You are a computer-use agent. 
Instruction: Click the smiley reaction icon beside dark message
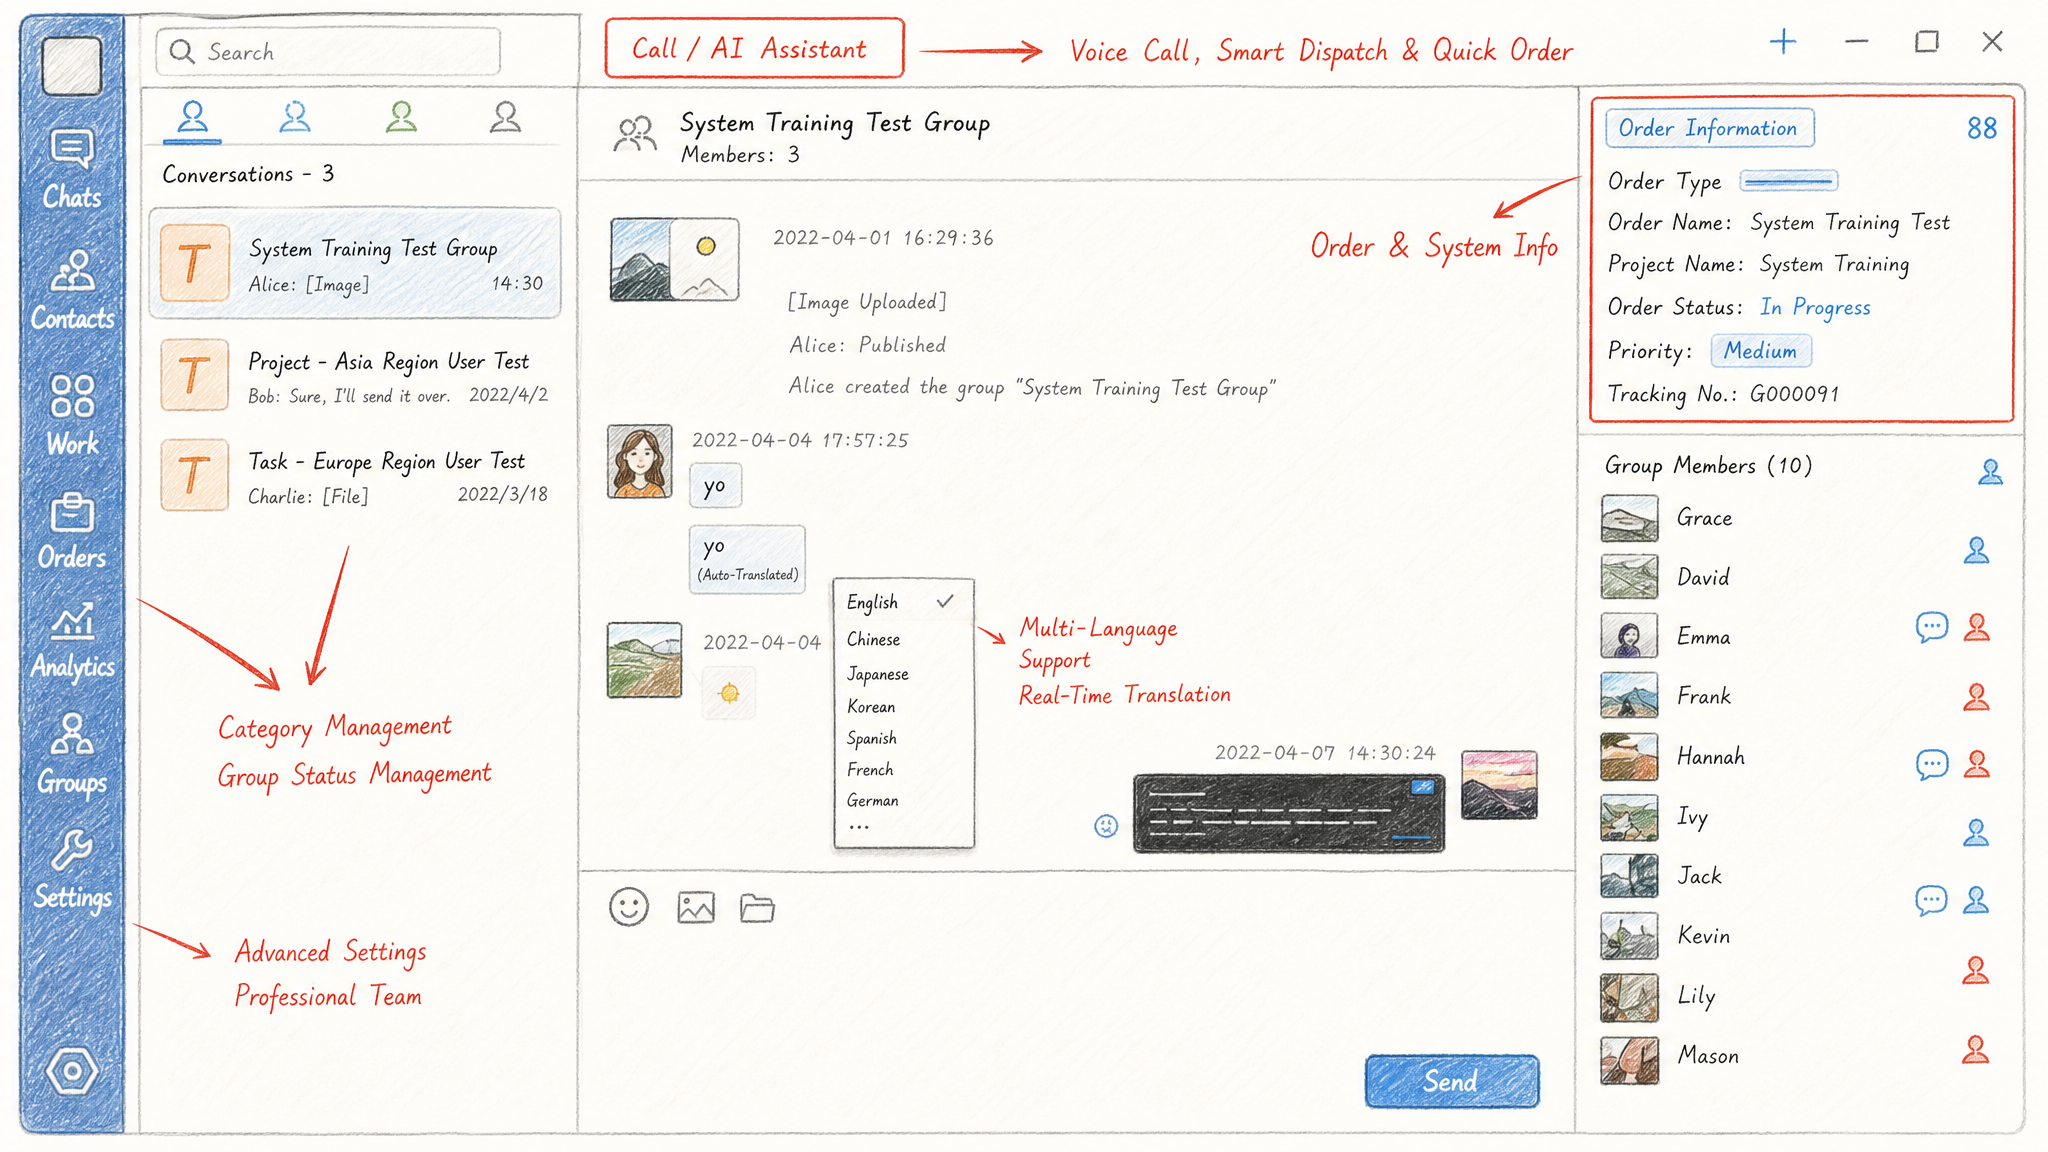(x=1106, y=826)
